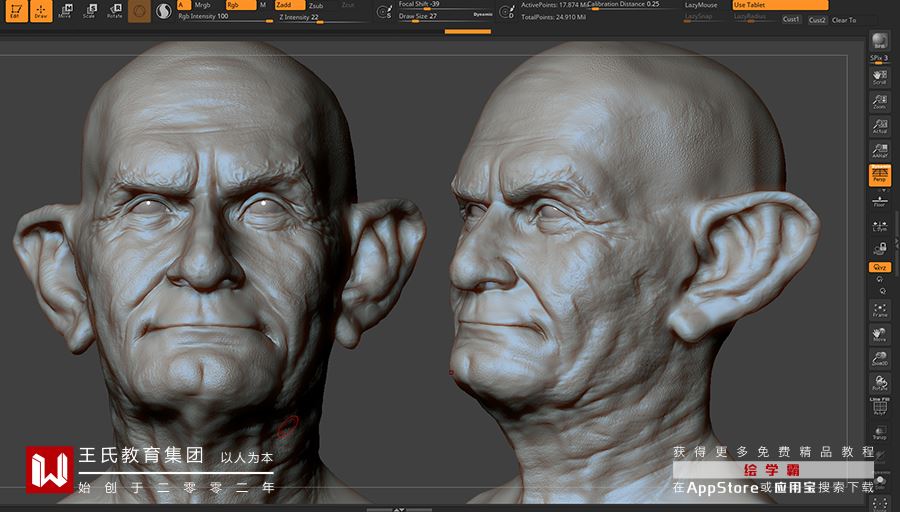Set canvas to Actual size
Screen dimensions: 900x512
coord(879,126)
